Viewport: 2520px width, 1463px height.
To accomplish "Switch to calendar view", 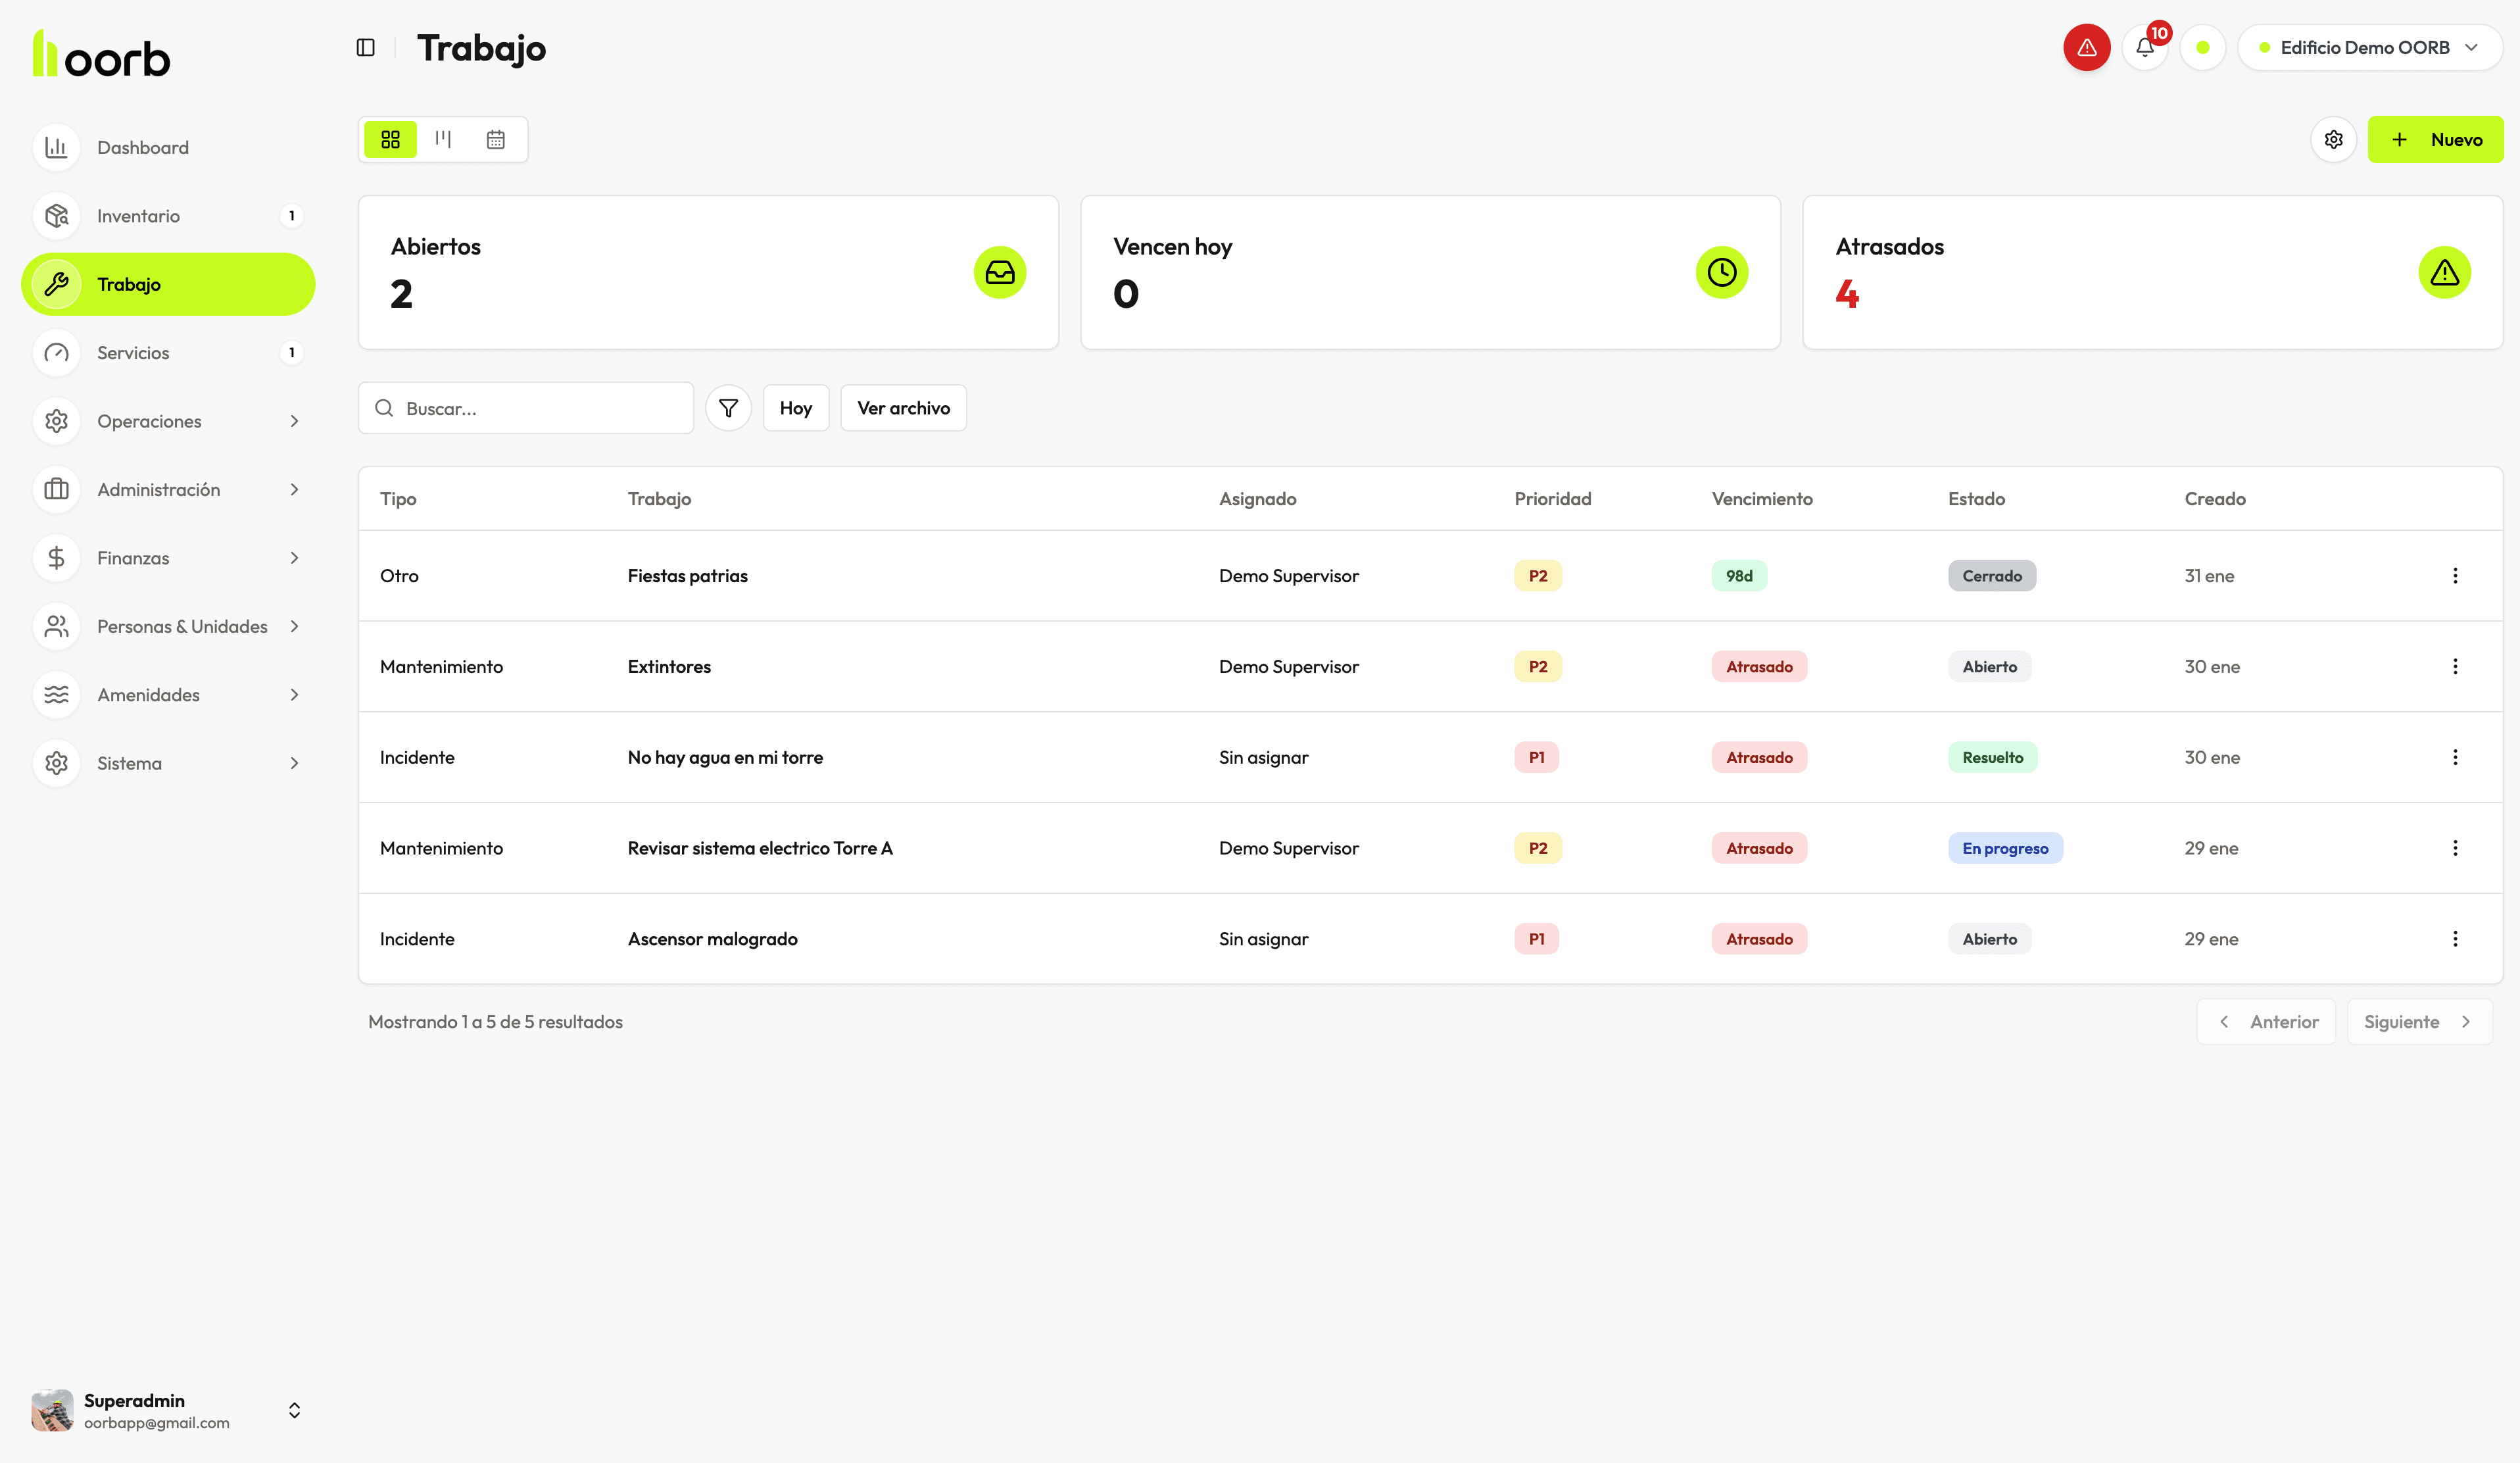I will point(495,139).
